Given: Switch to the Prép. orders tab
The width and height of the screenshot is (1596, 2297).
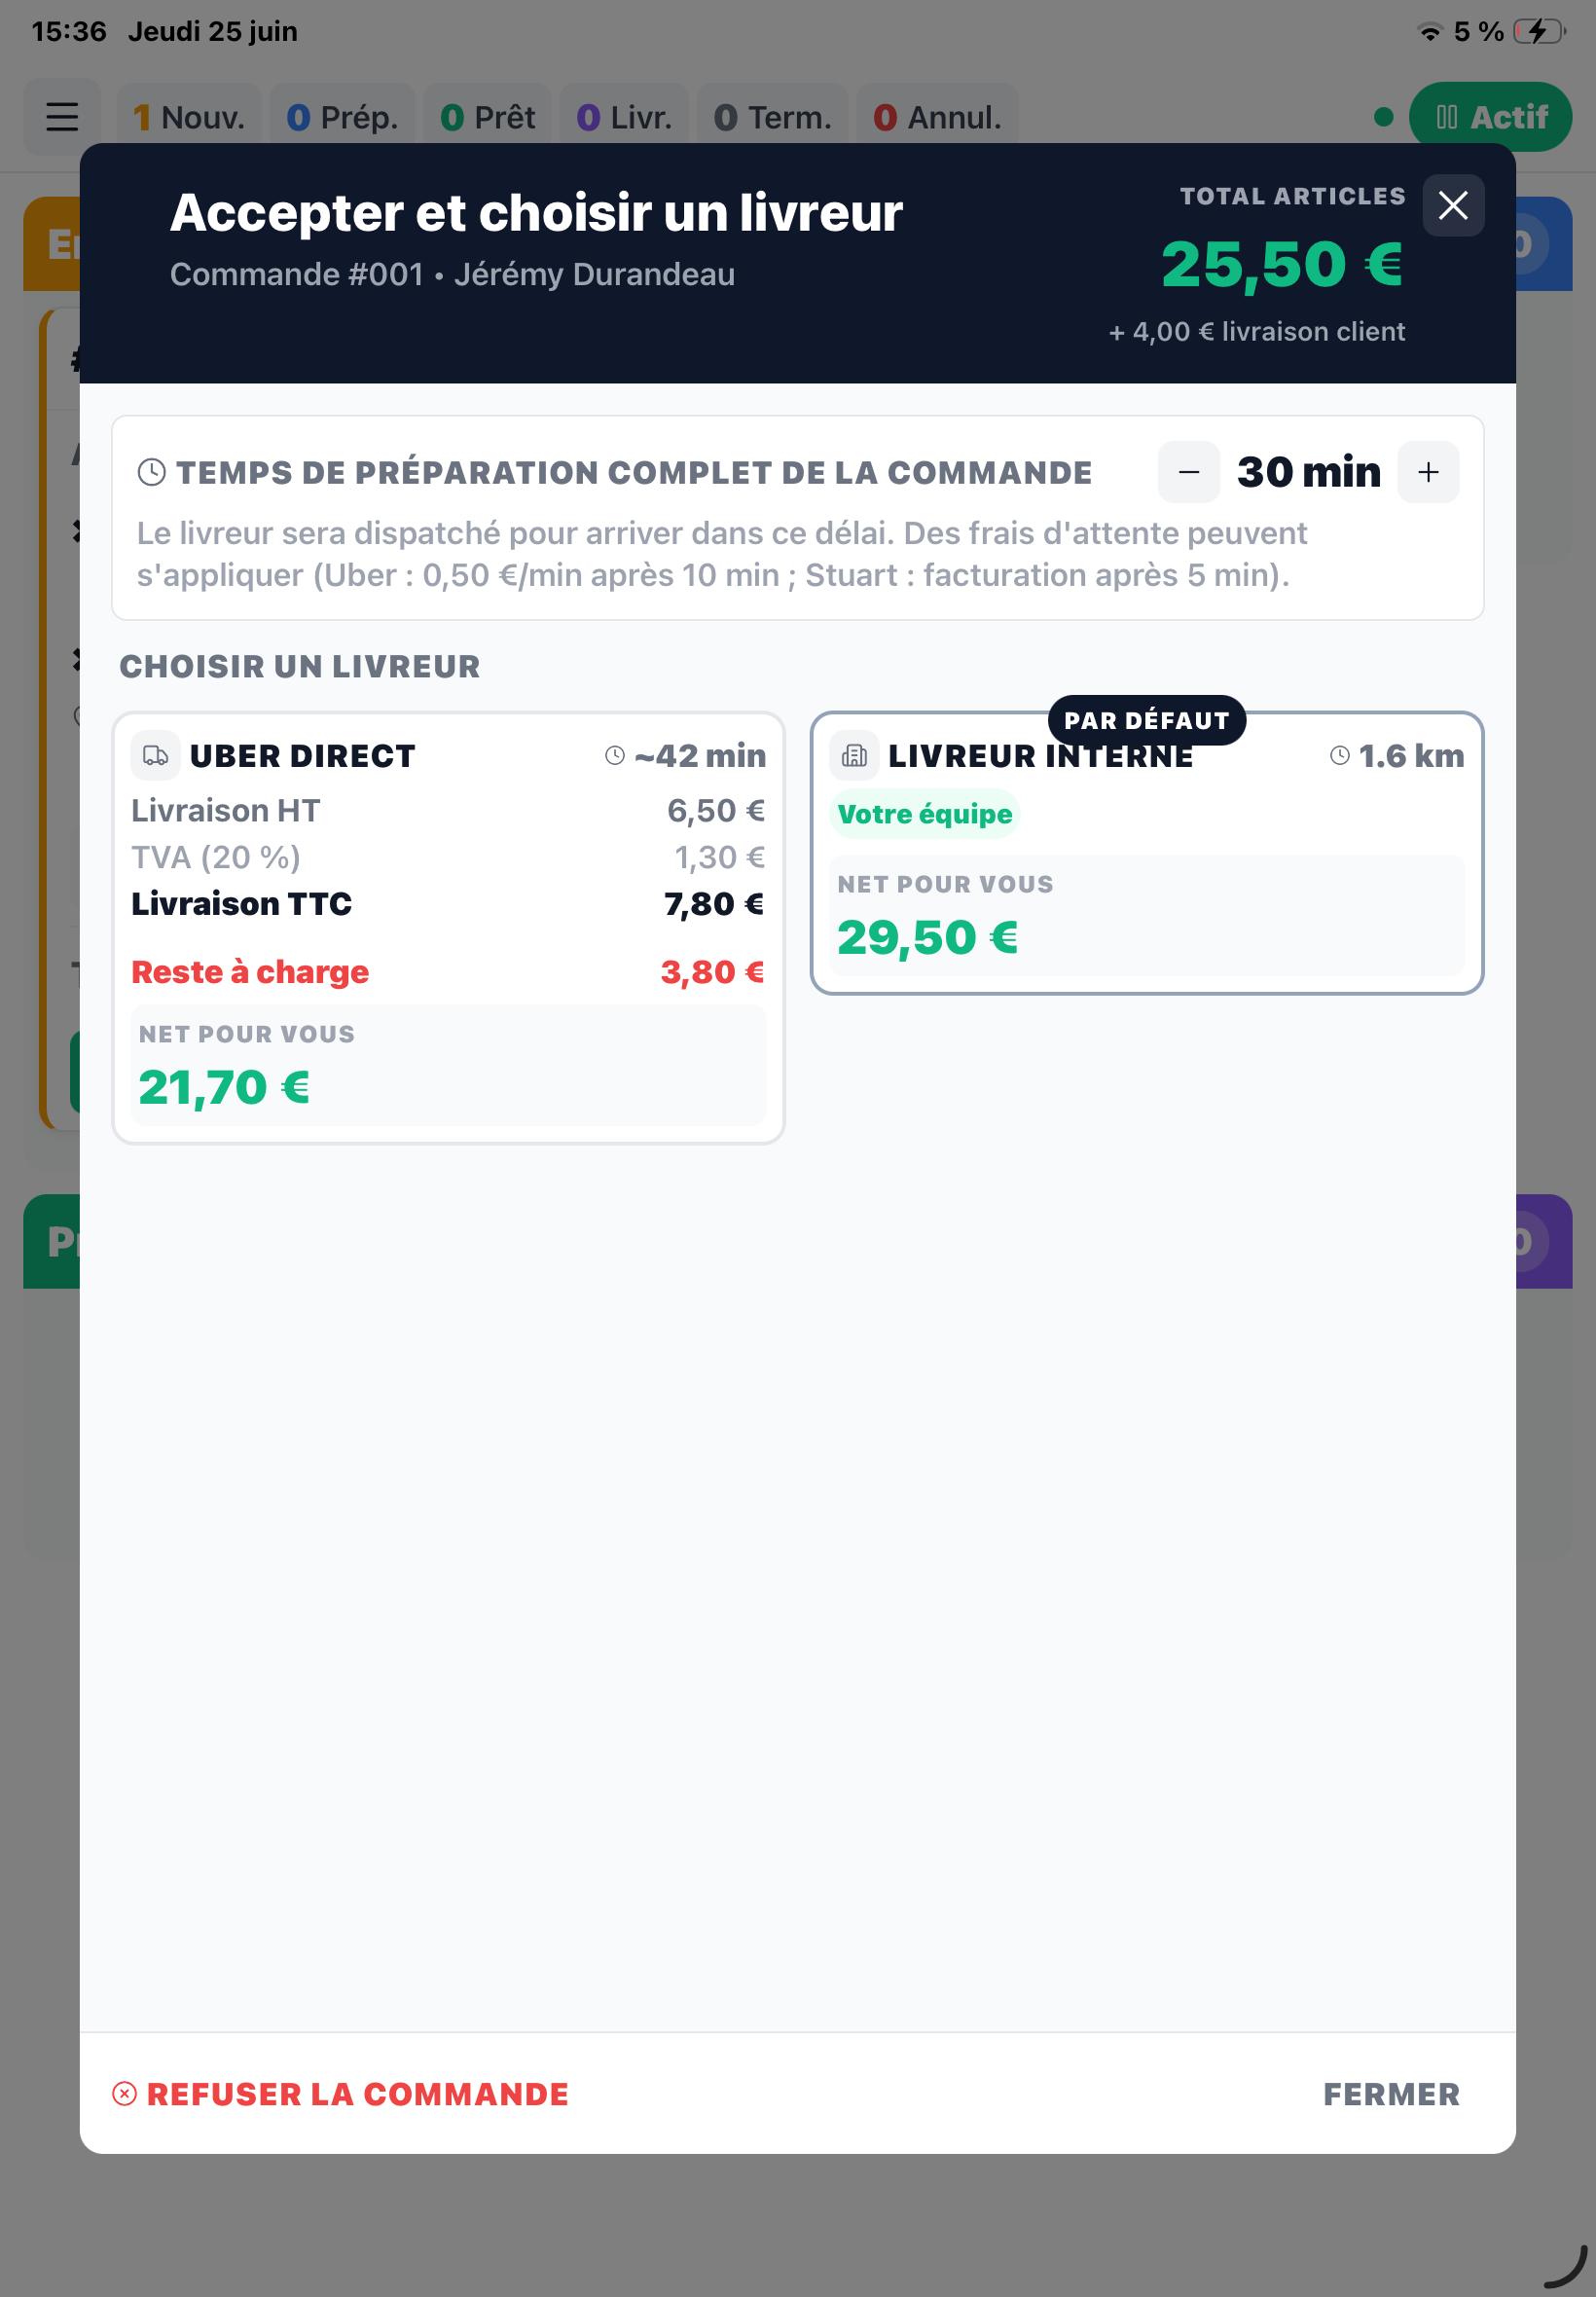Looking at the screenshot, I should [342, 118].
